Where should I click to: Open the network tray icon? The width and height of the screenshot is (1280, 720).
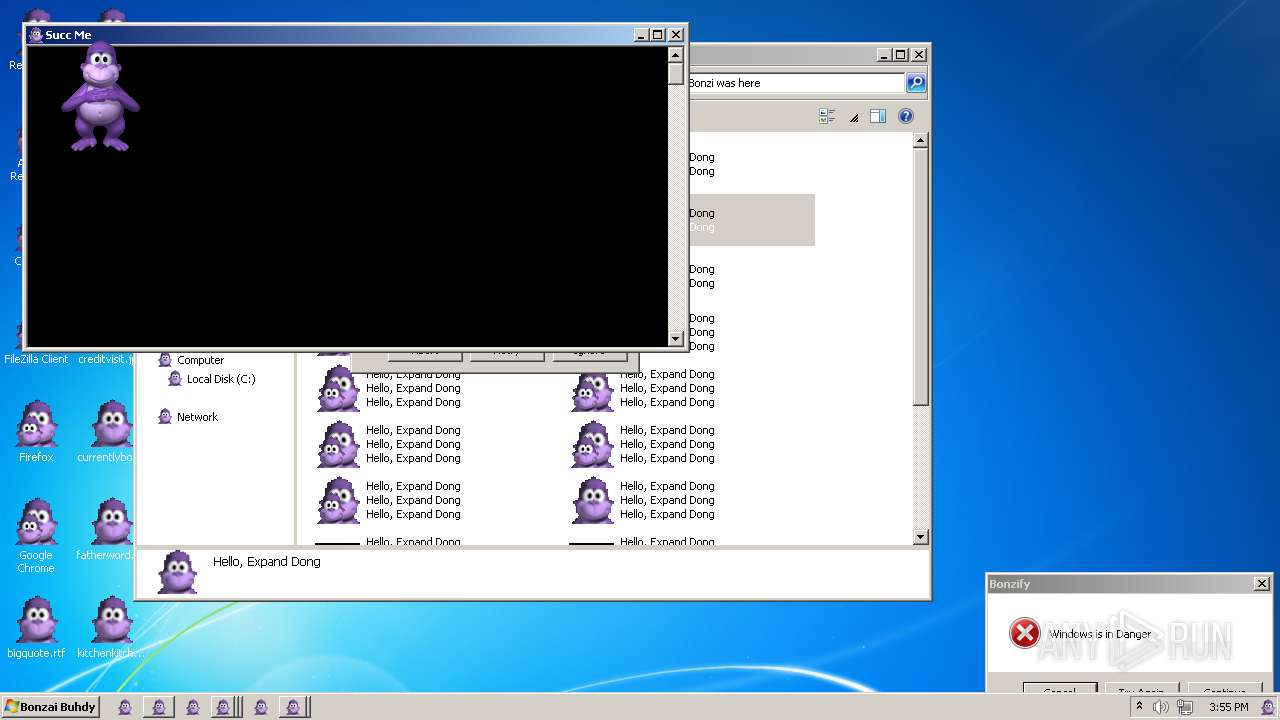coord(1185,707)
